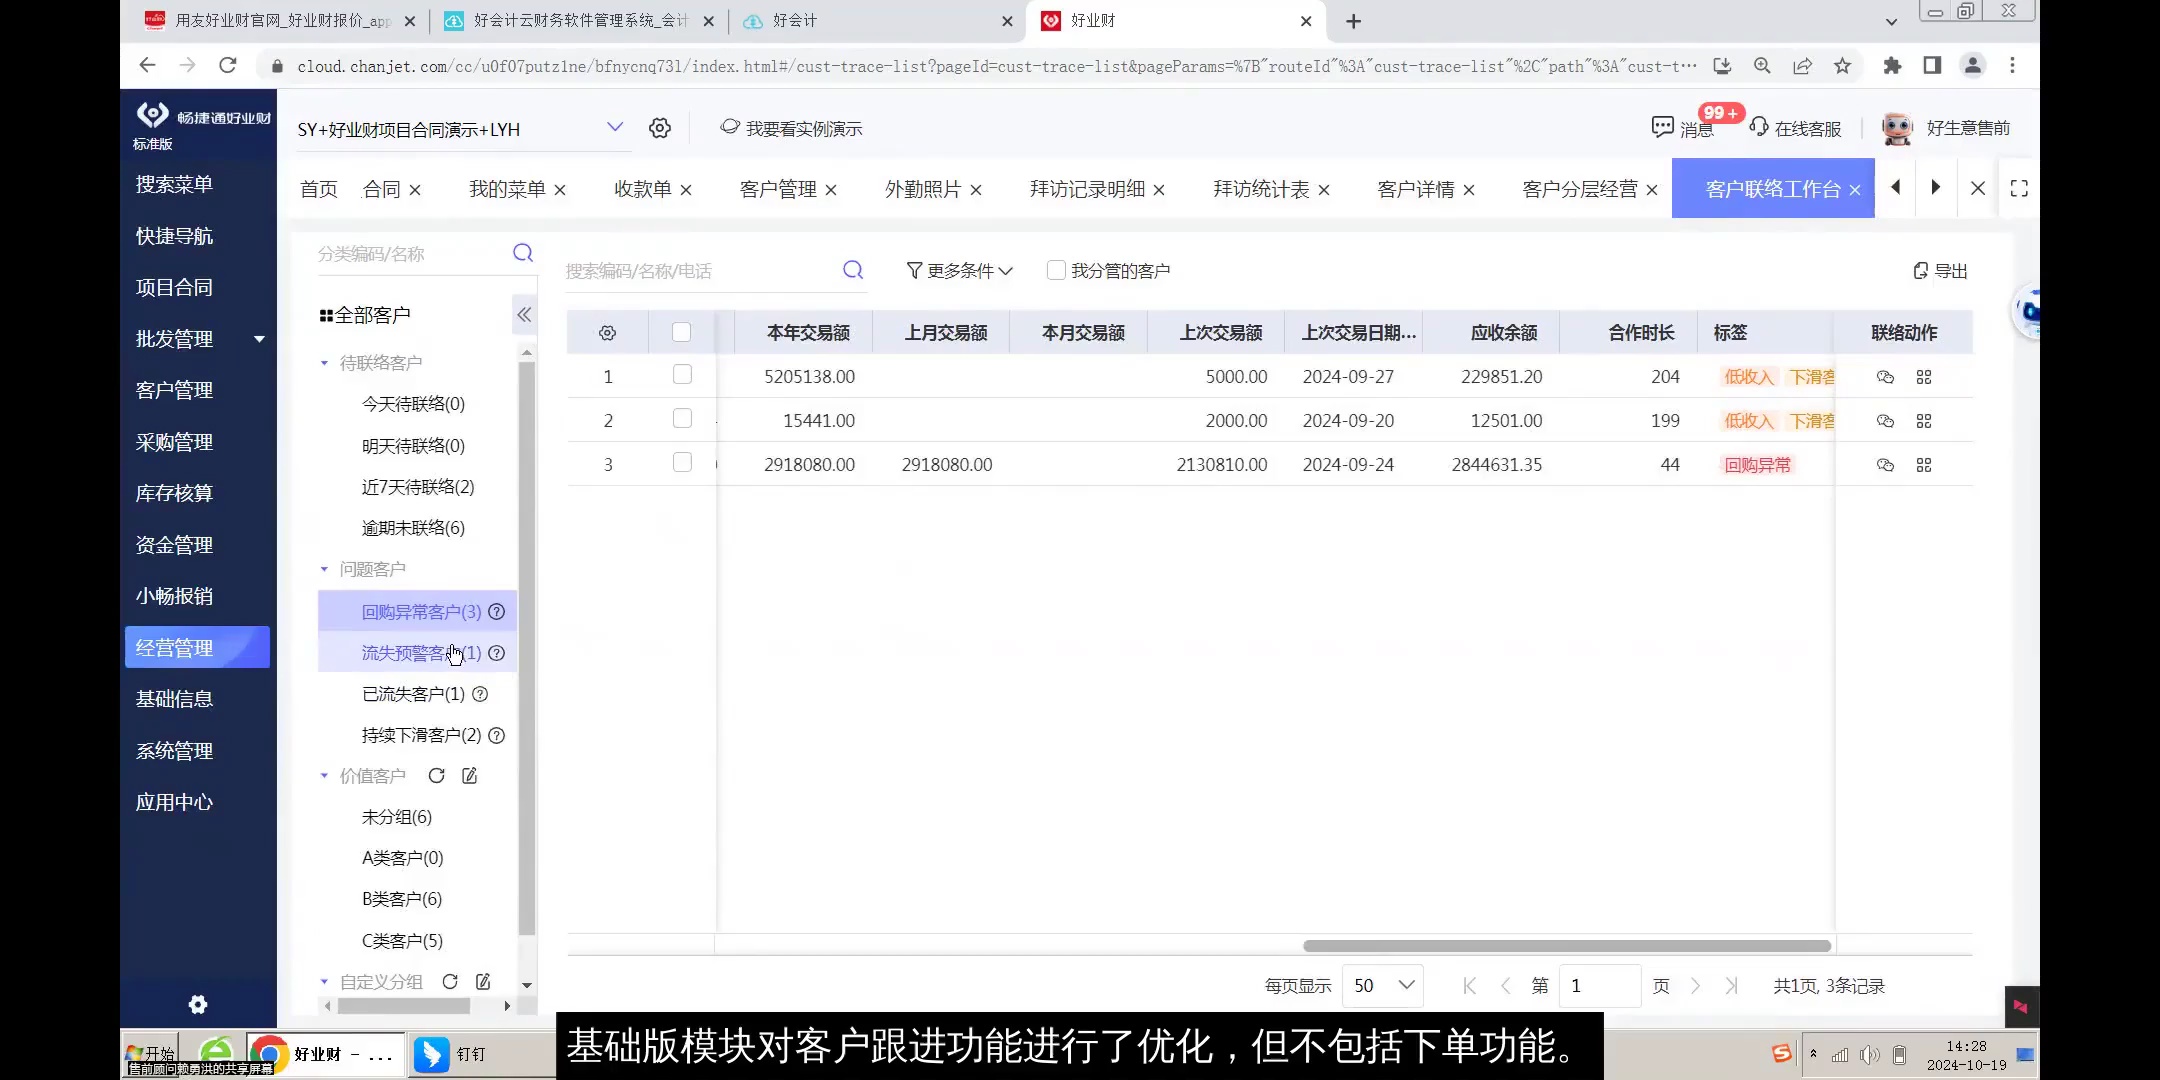Image resolution: width=2160 pixels, height=1080 pixels.
Task: Check the checkbox on customer row 2
Action: (x=682, y=419)
